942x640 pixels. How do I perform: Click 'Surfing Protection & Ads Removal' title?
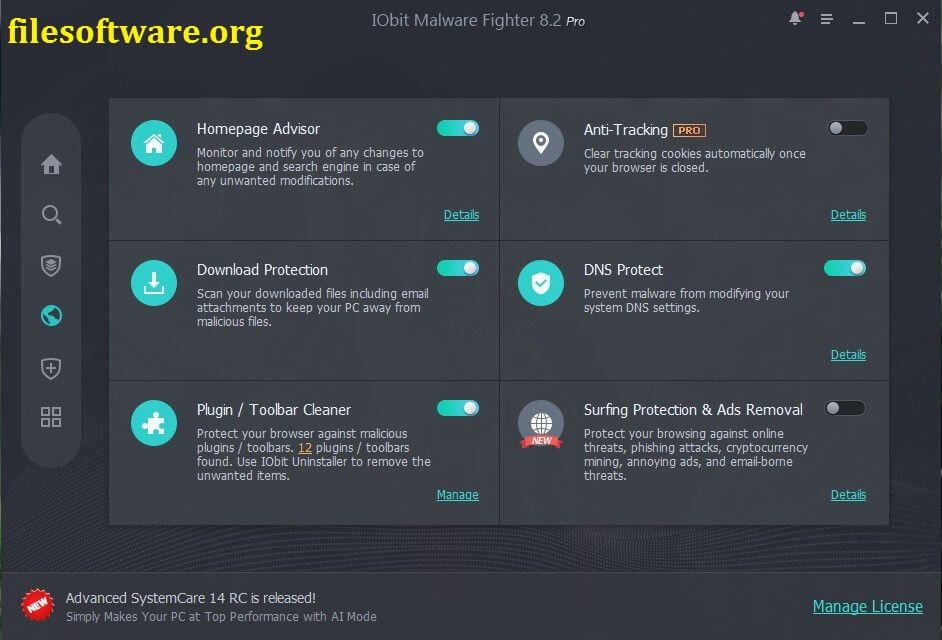coord(693,410)
